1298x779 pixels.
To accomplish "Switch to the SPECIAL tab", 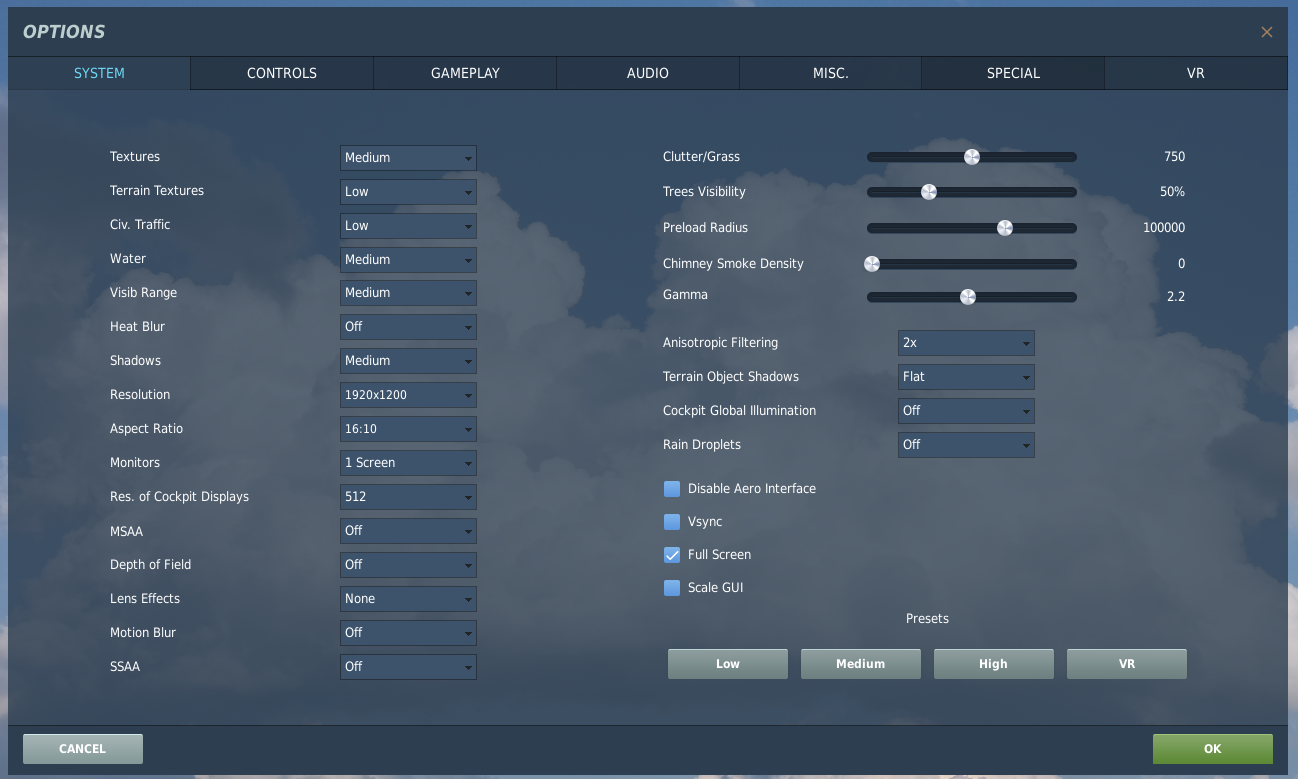I will coord(1013,73).
